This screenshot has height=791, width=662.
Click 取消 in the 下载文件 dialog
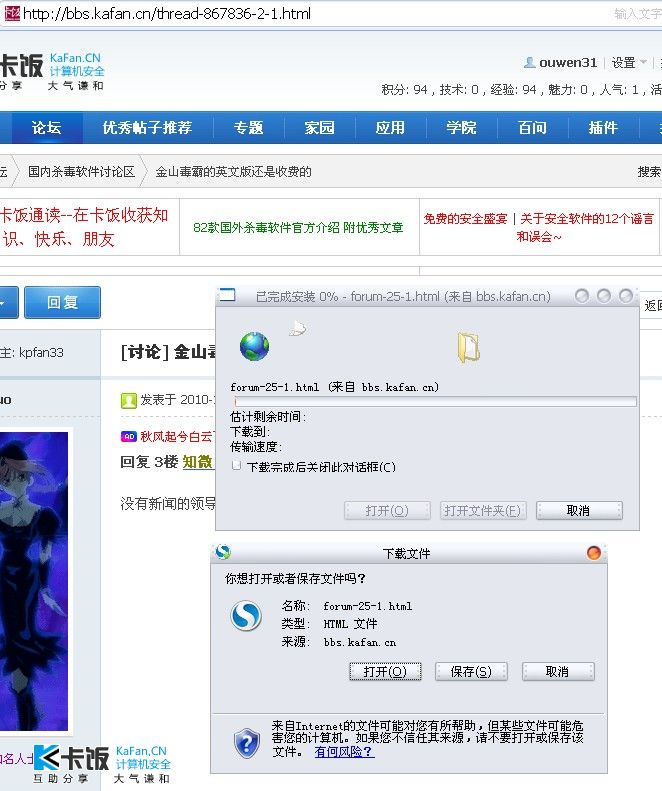pos(558,671)
